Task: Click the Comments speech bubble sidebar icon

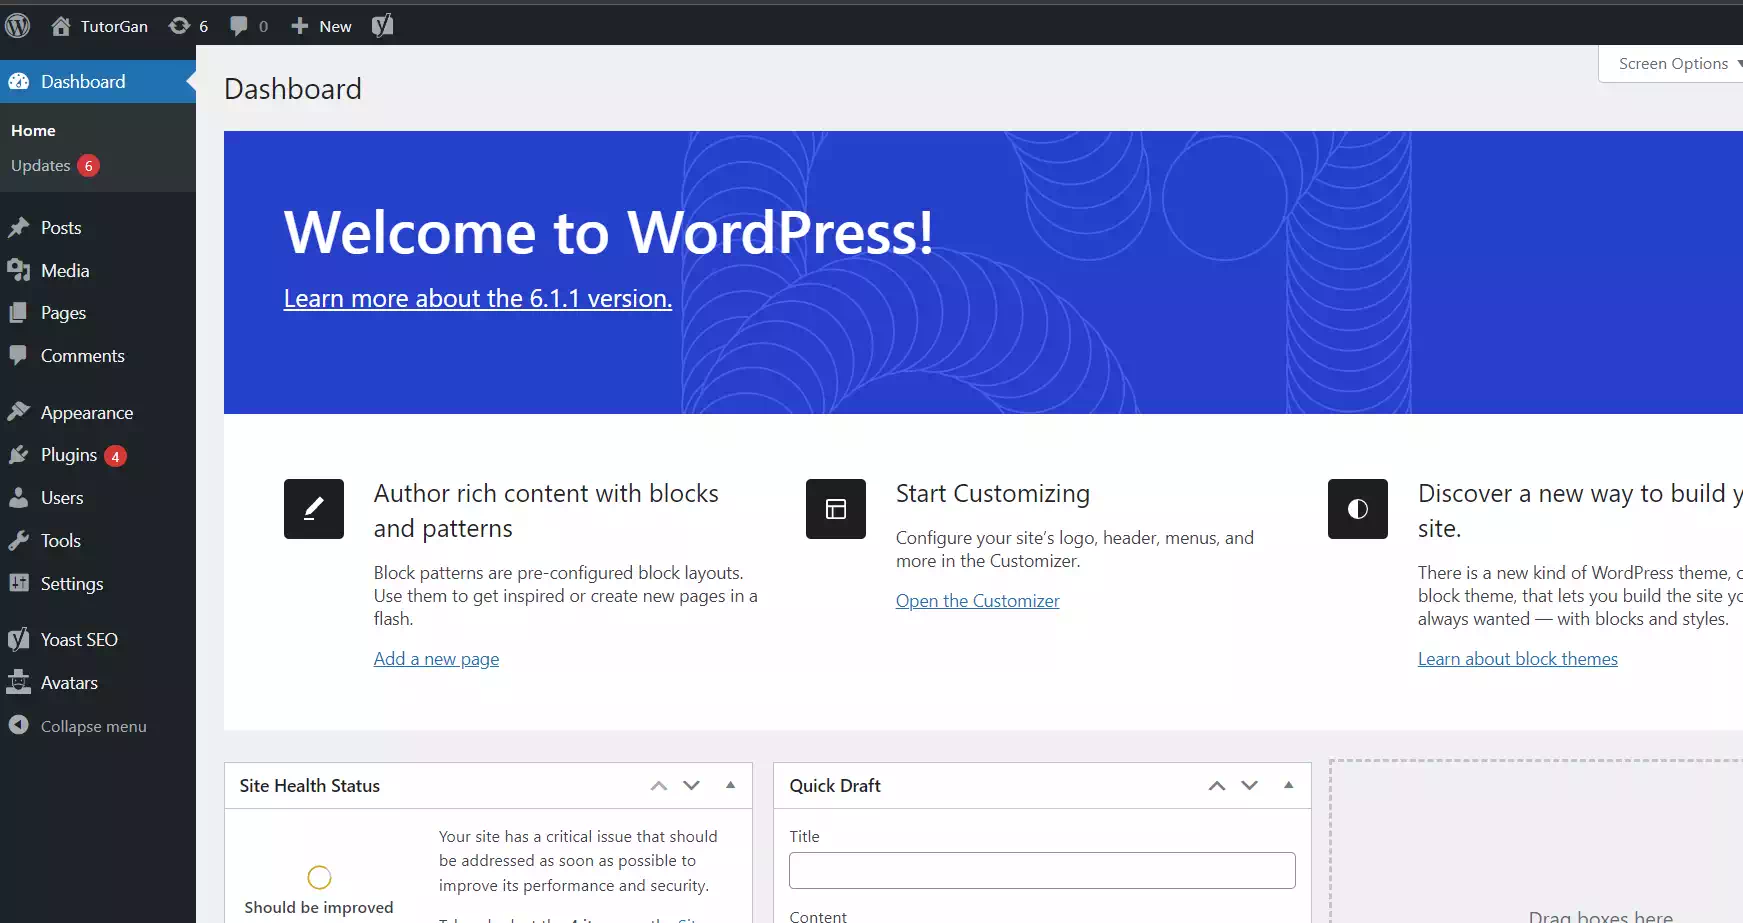Action: [18, 356]
